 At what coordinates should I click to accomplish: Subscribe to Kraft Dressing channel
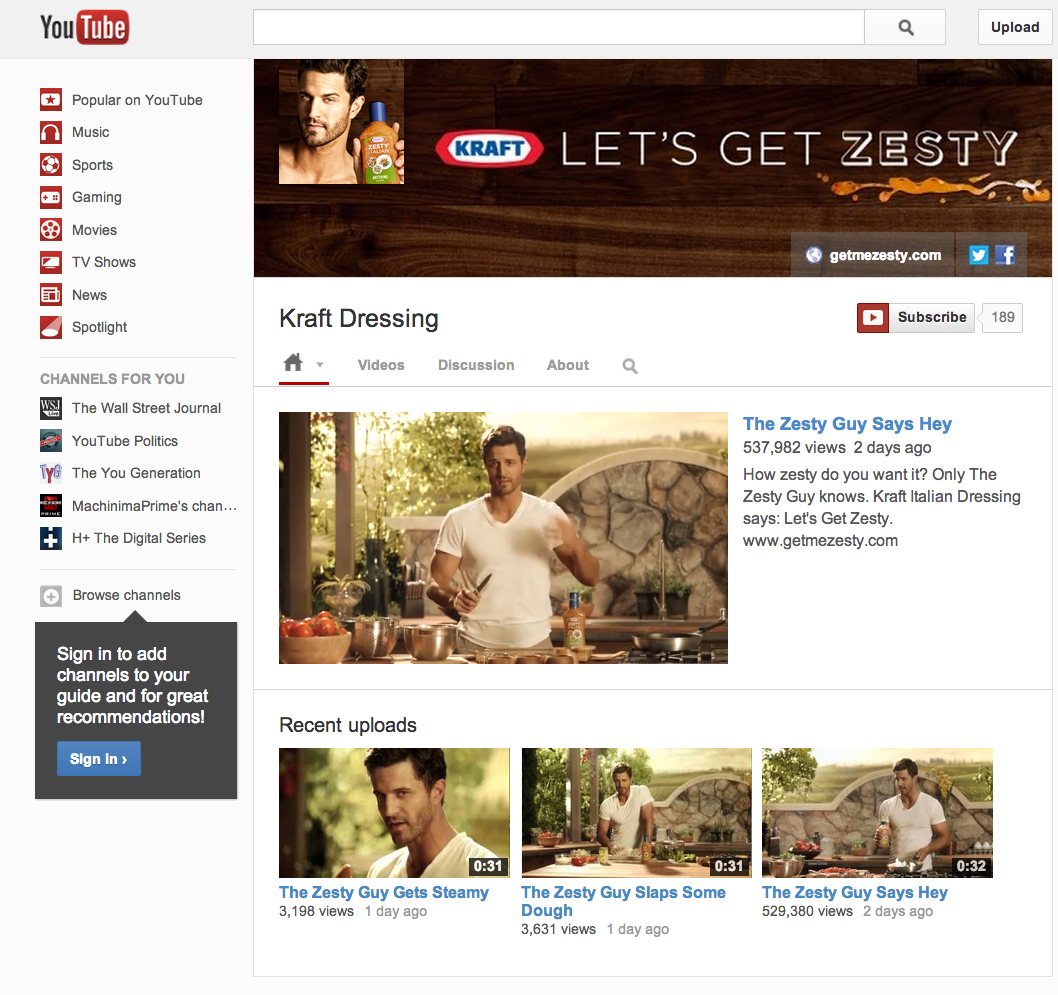(916, 317)
